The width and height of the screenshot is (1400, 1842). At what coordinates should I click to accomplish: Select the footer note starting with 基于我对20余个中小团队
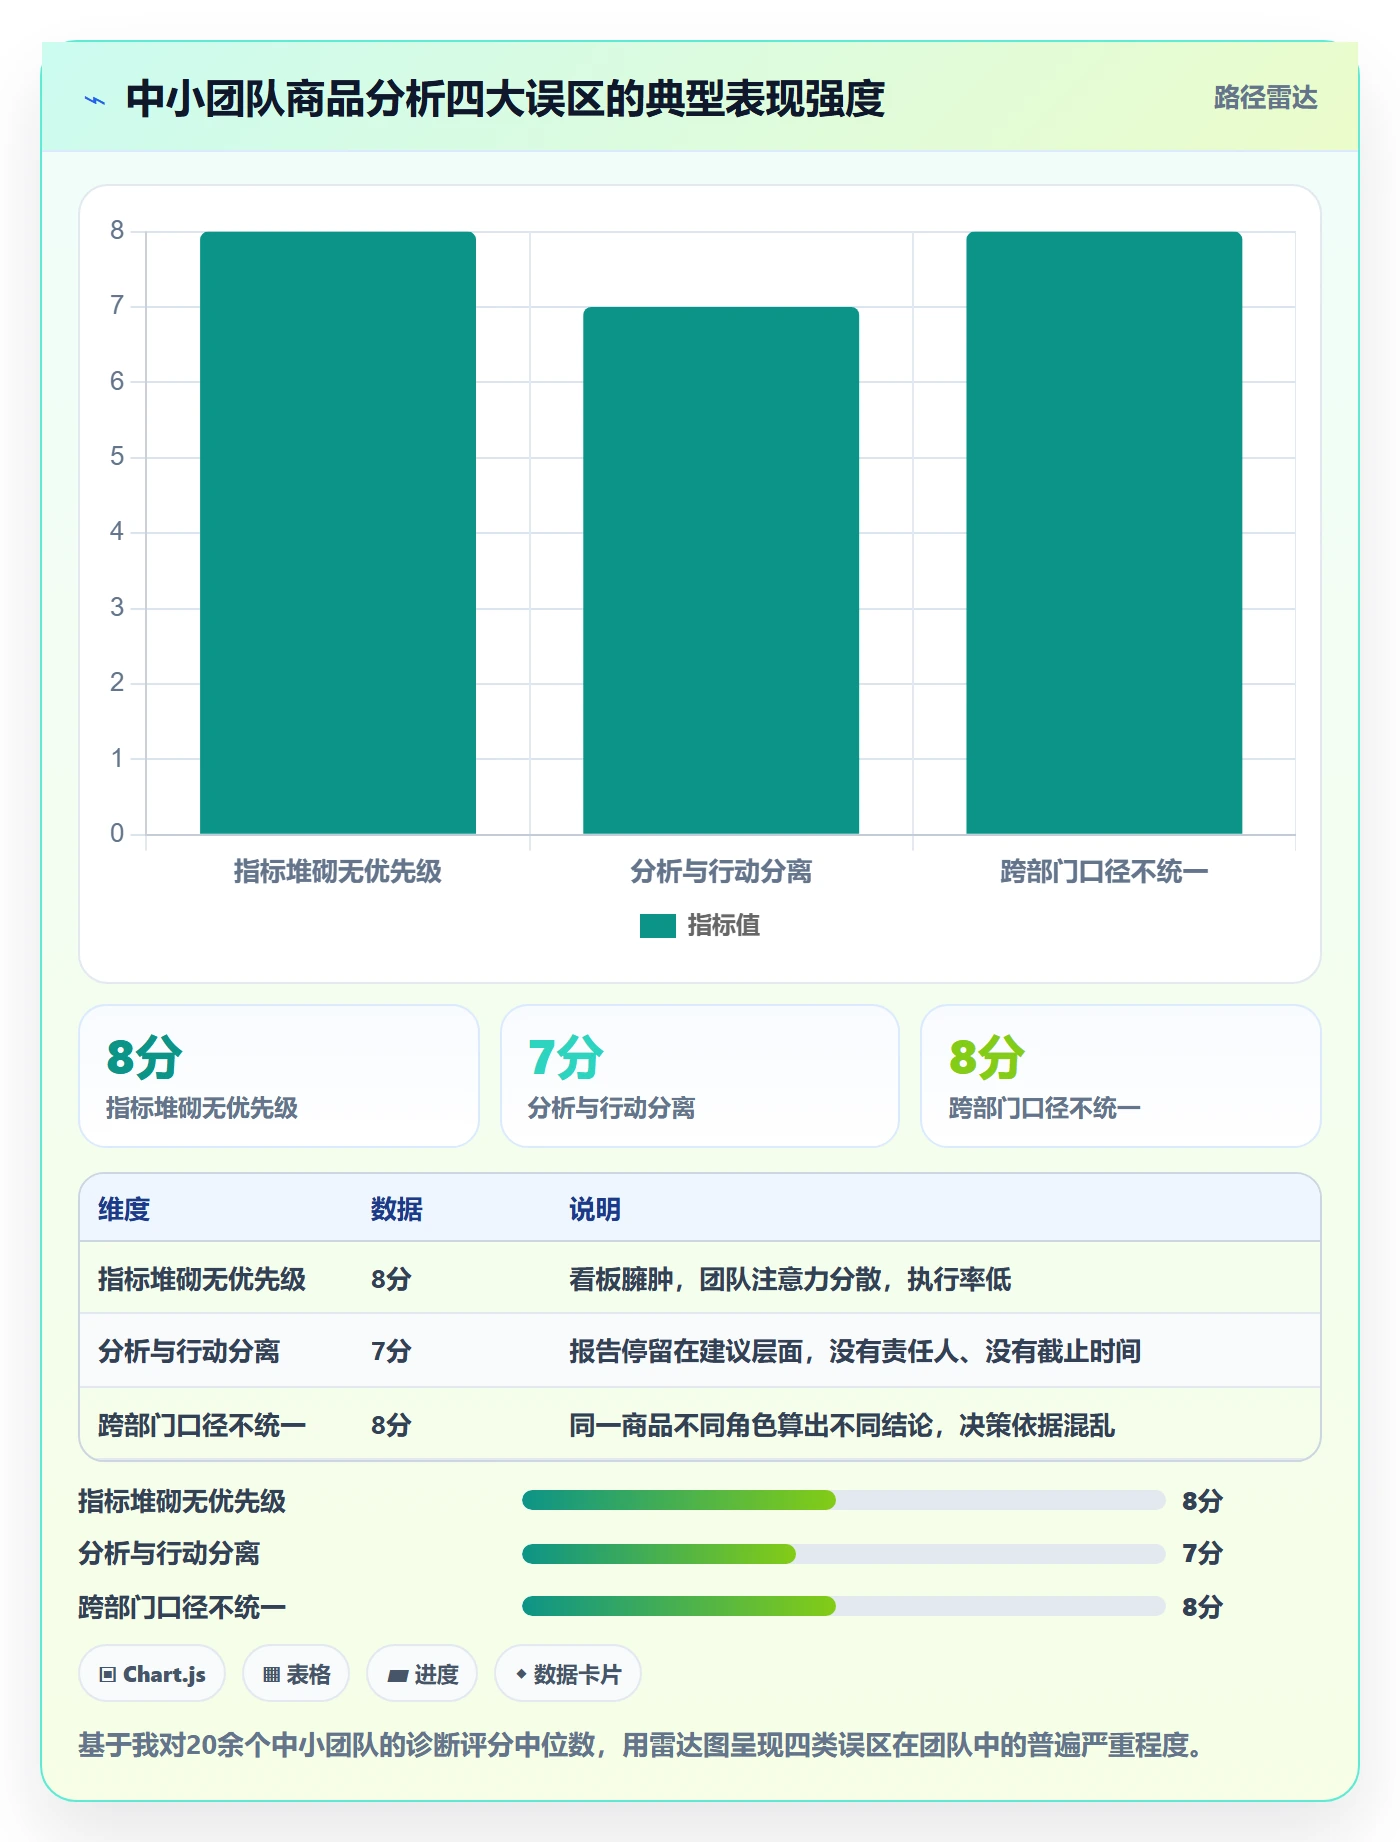pos(643,1745)
